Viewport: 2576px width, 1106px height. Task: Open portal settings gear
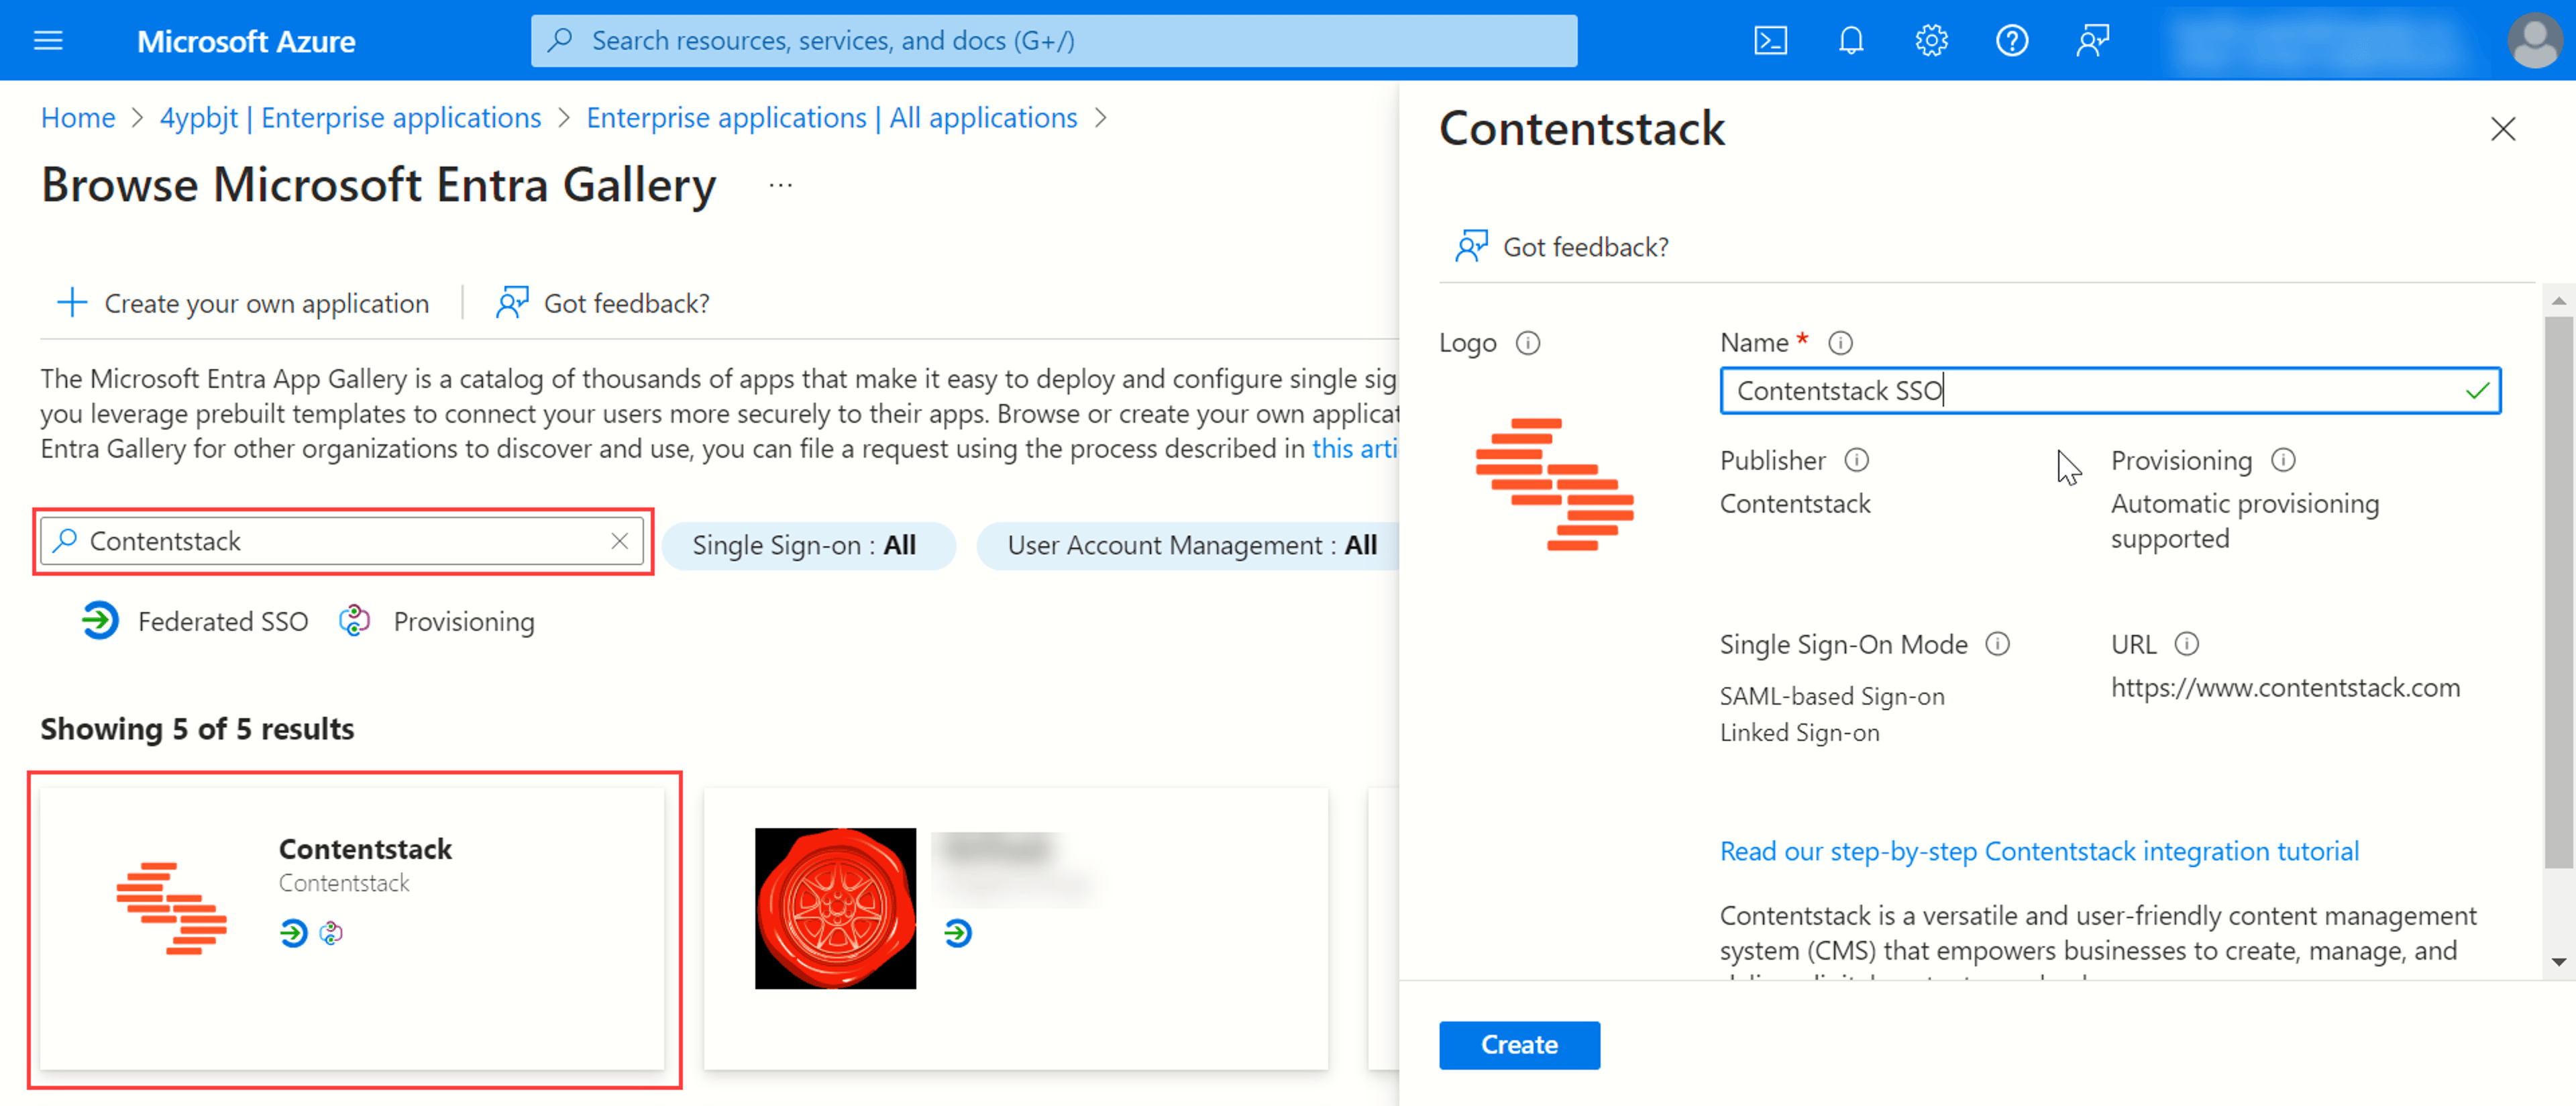(1931, 40)
